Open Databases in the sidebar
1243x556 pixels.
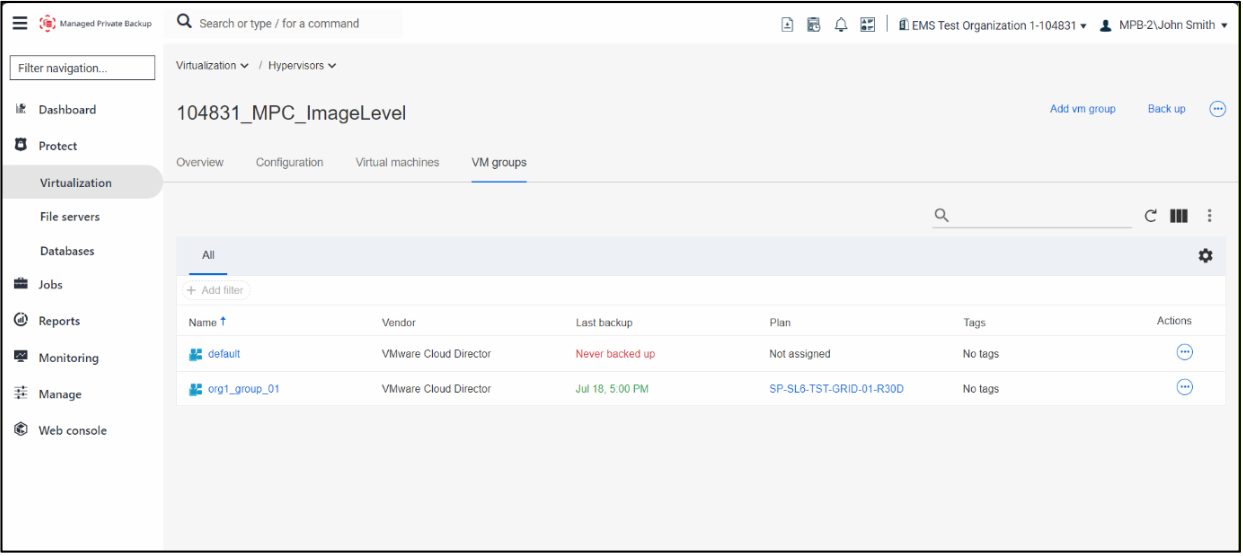pyautogui.click(x=67, y=251)
